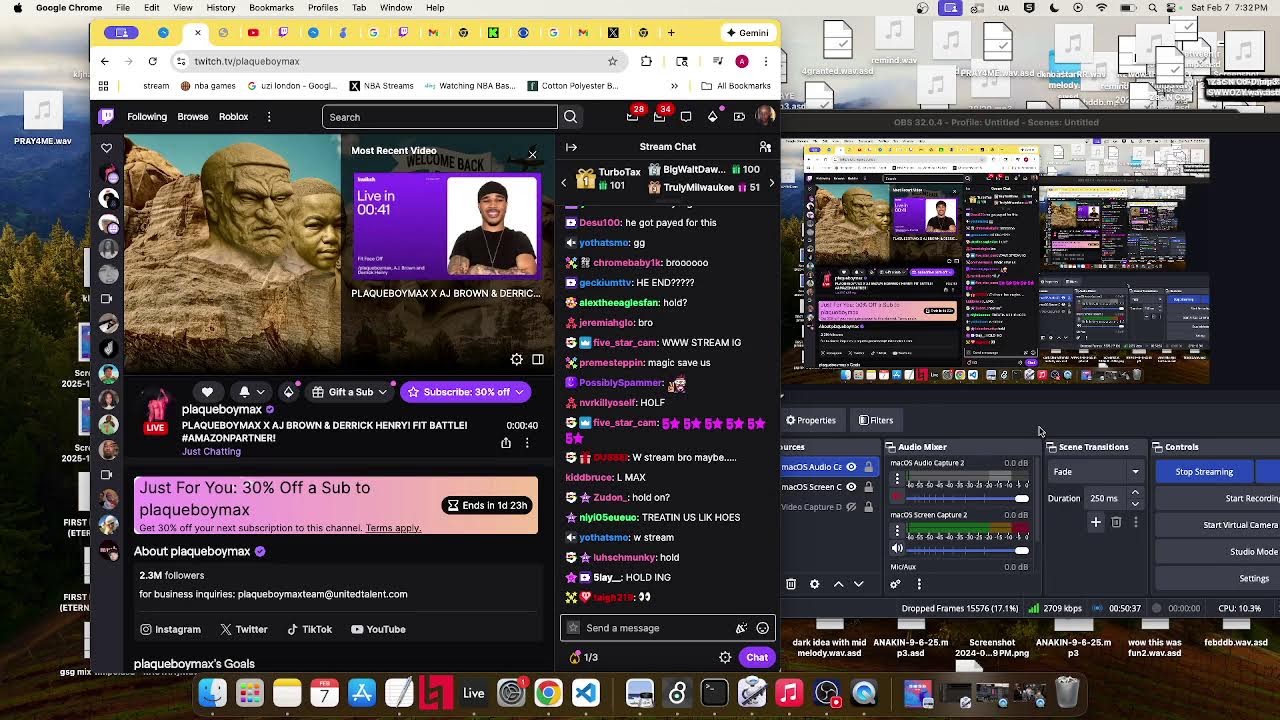
Task: Toggle lock on macOS Audio Capture source
Action: tap(868, 467)
